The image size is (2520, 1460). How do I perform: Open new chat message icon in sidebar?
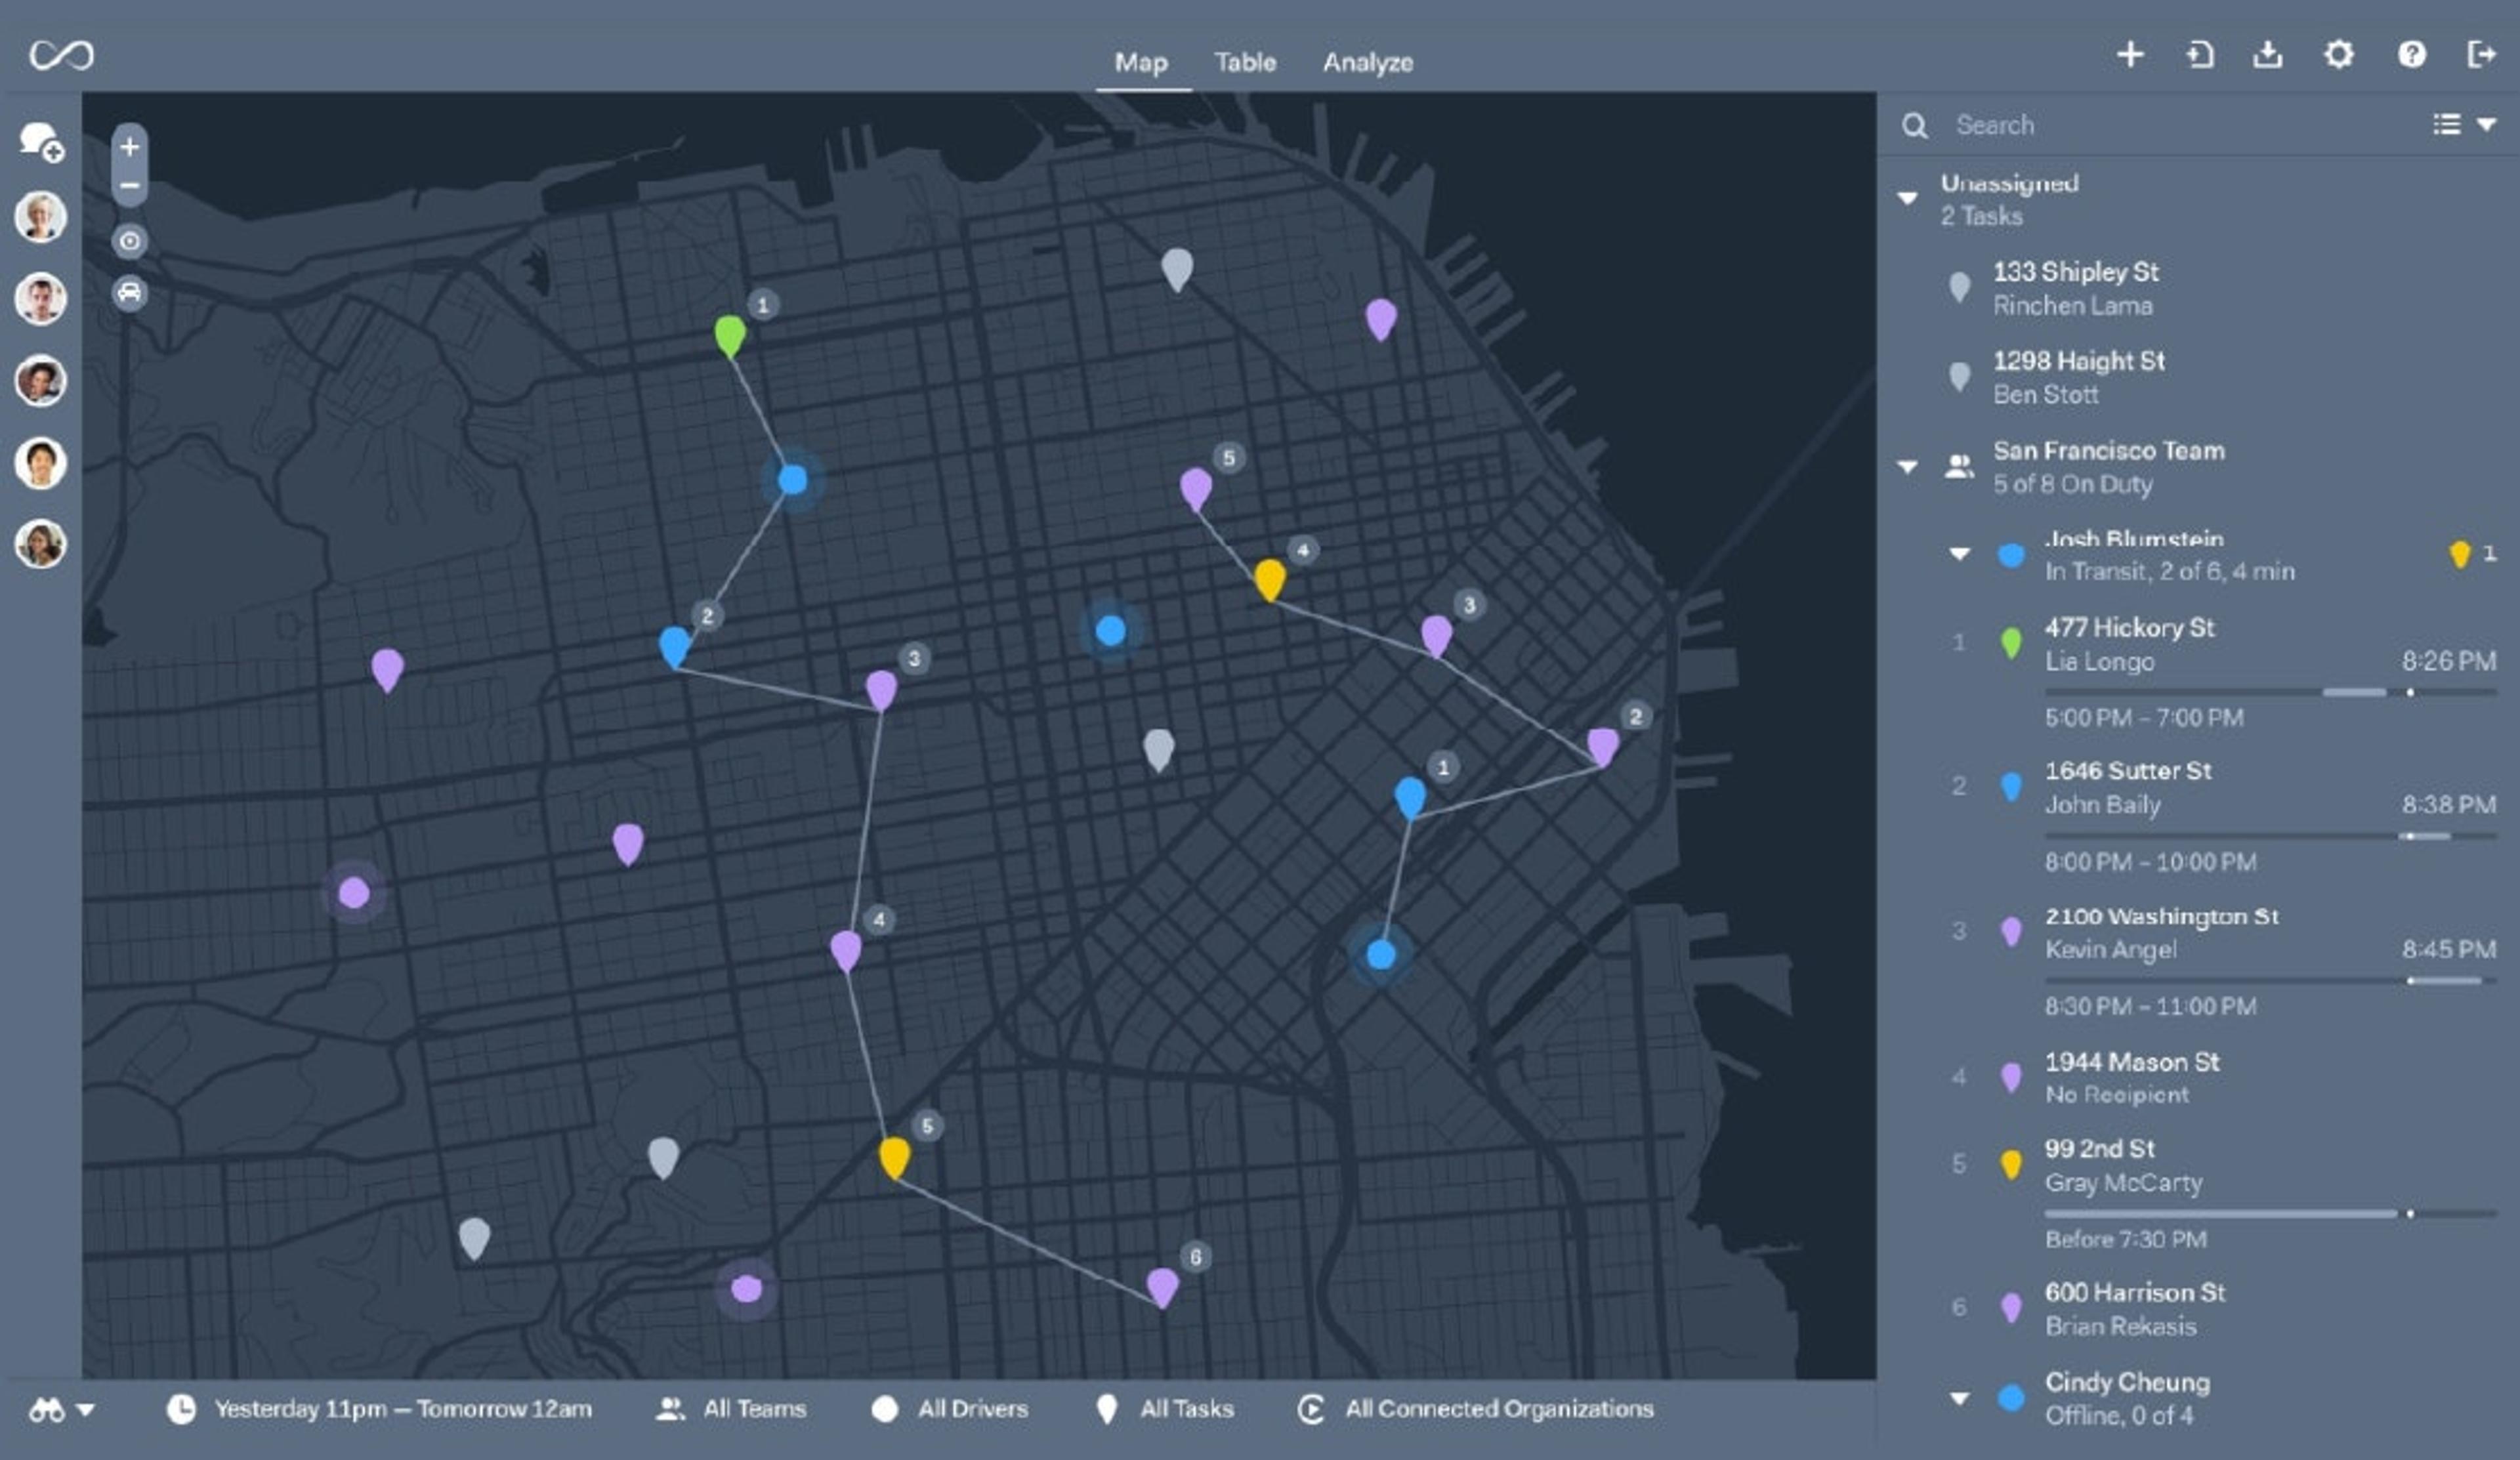point(41,141)
